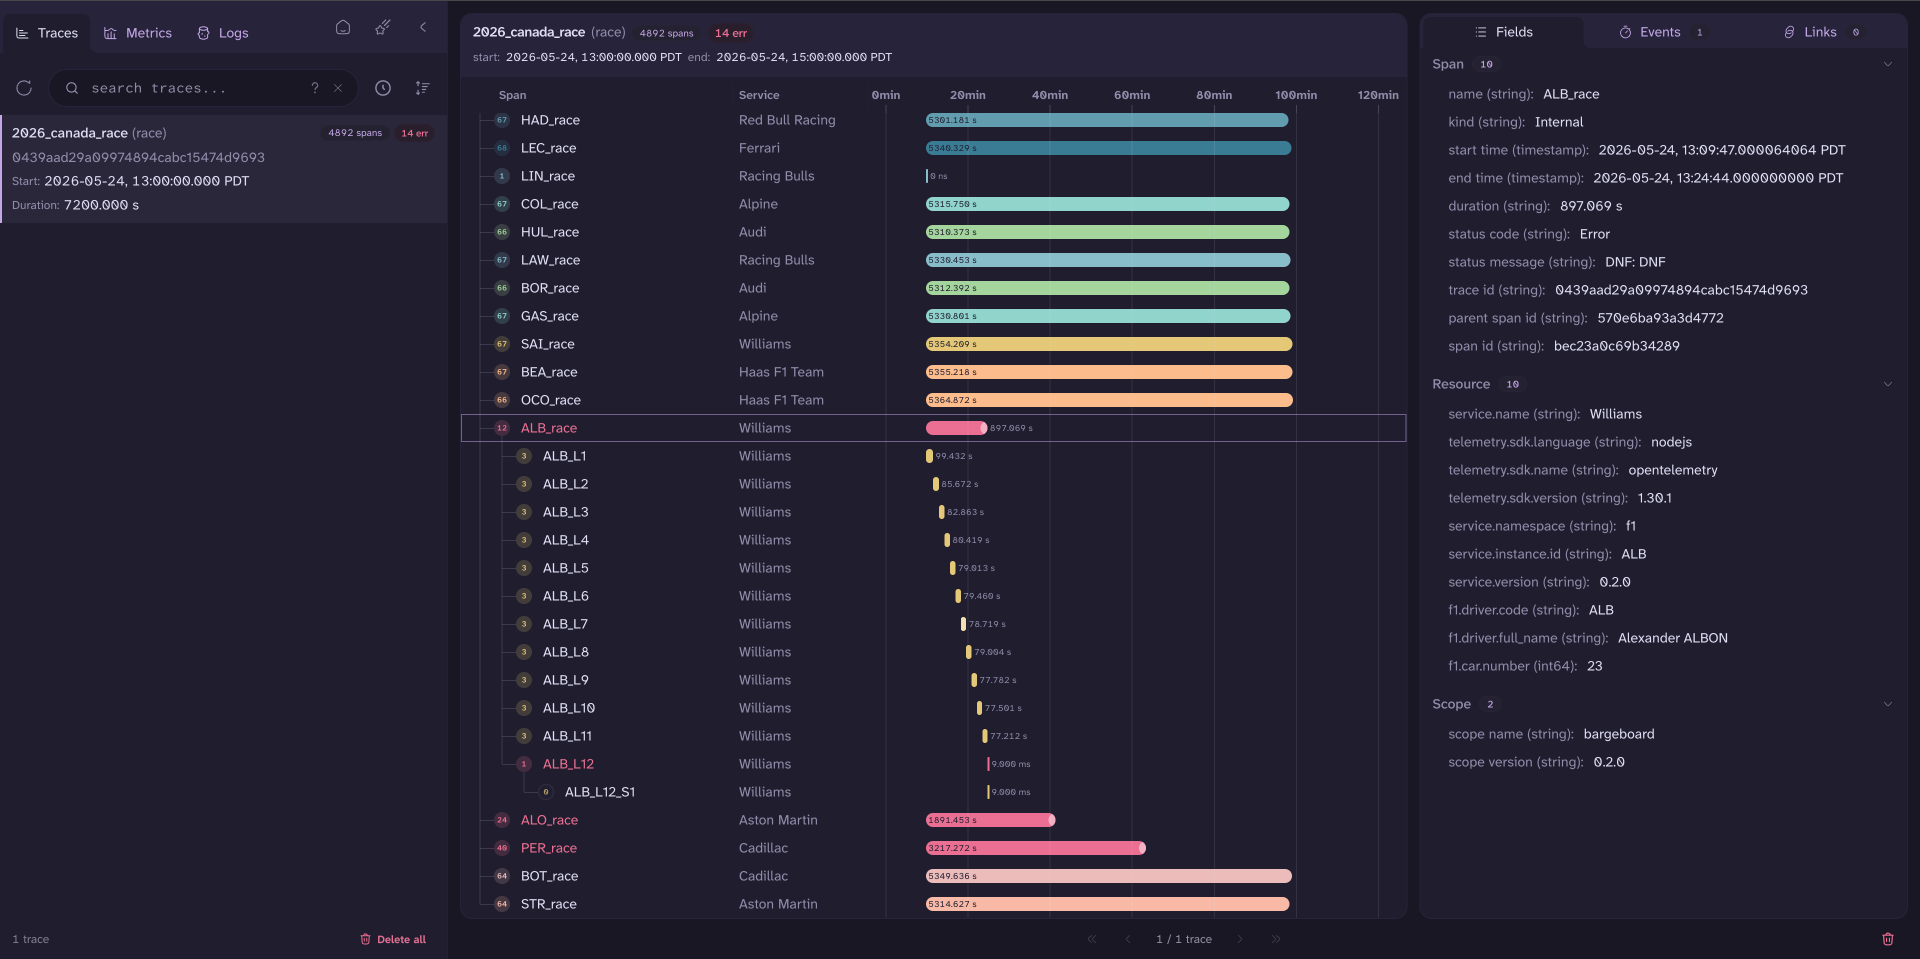Collapse the left sidebar with chevron

pyautogui.click(x=423, y=28)
